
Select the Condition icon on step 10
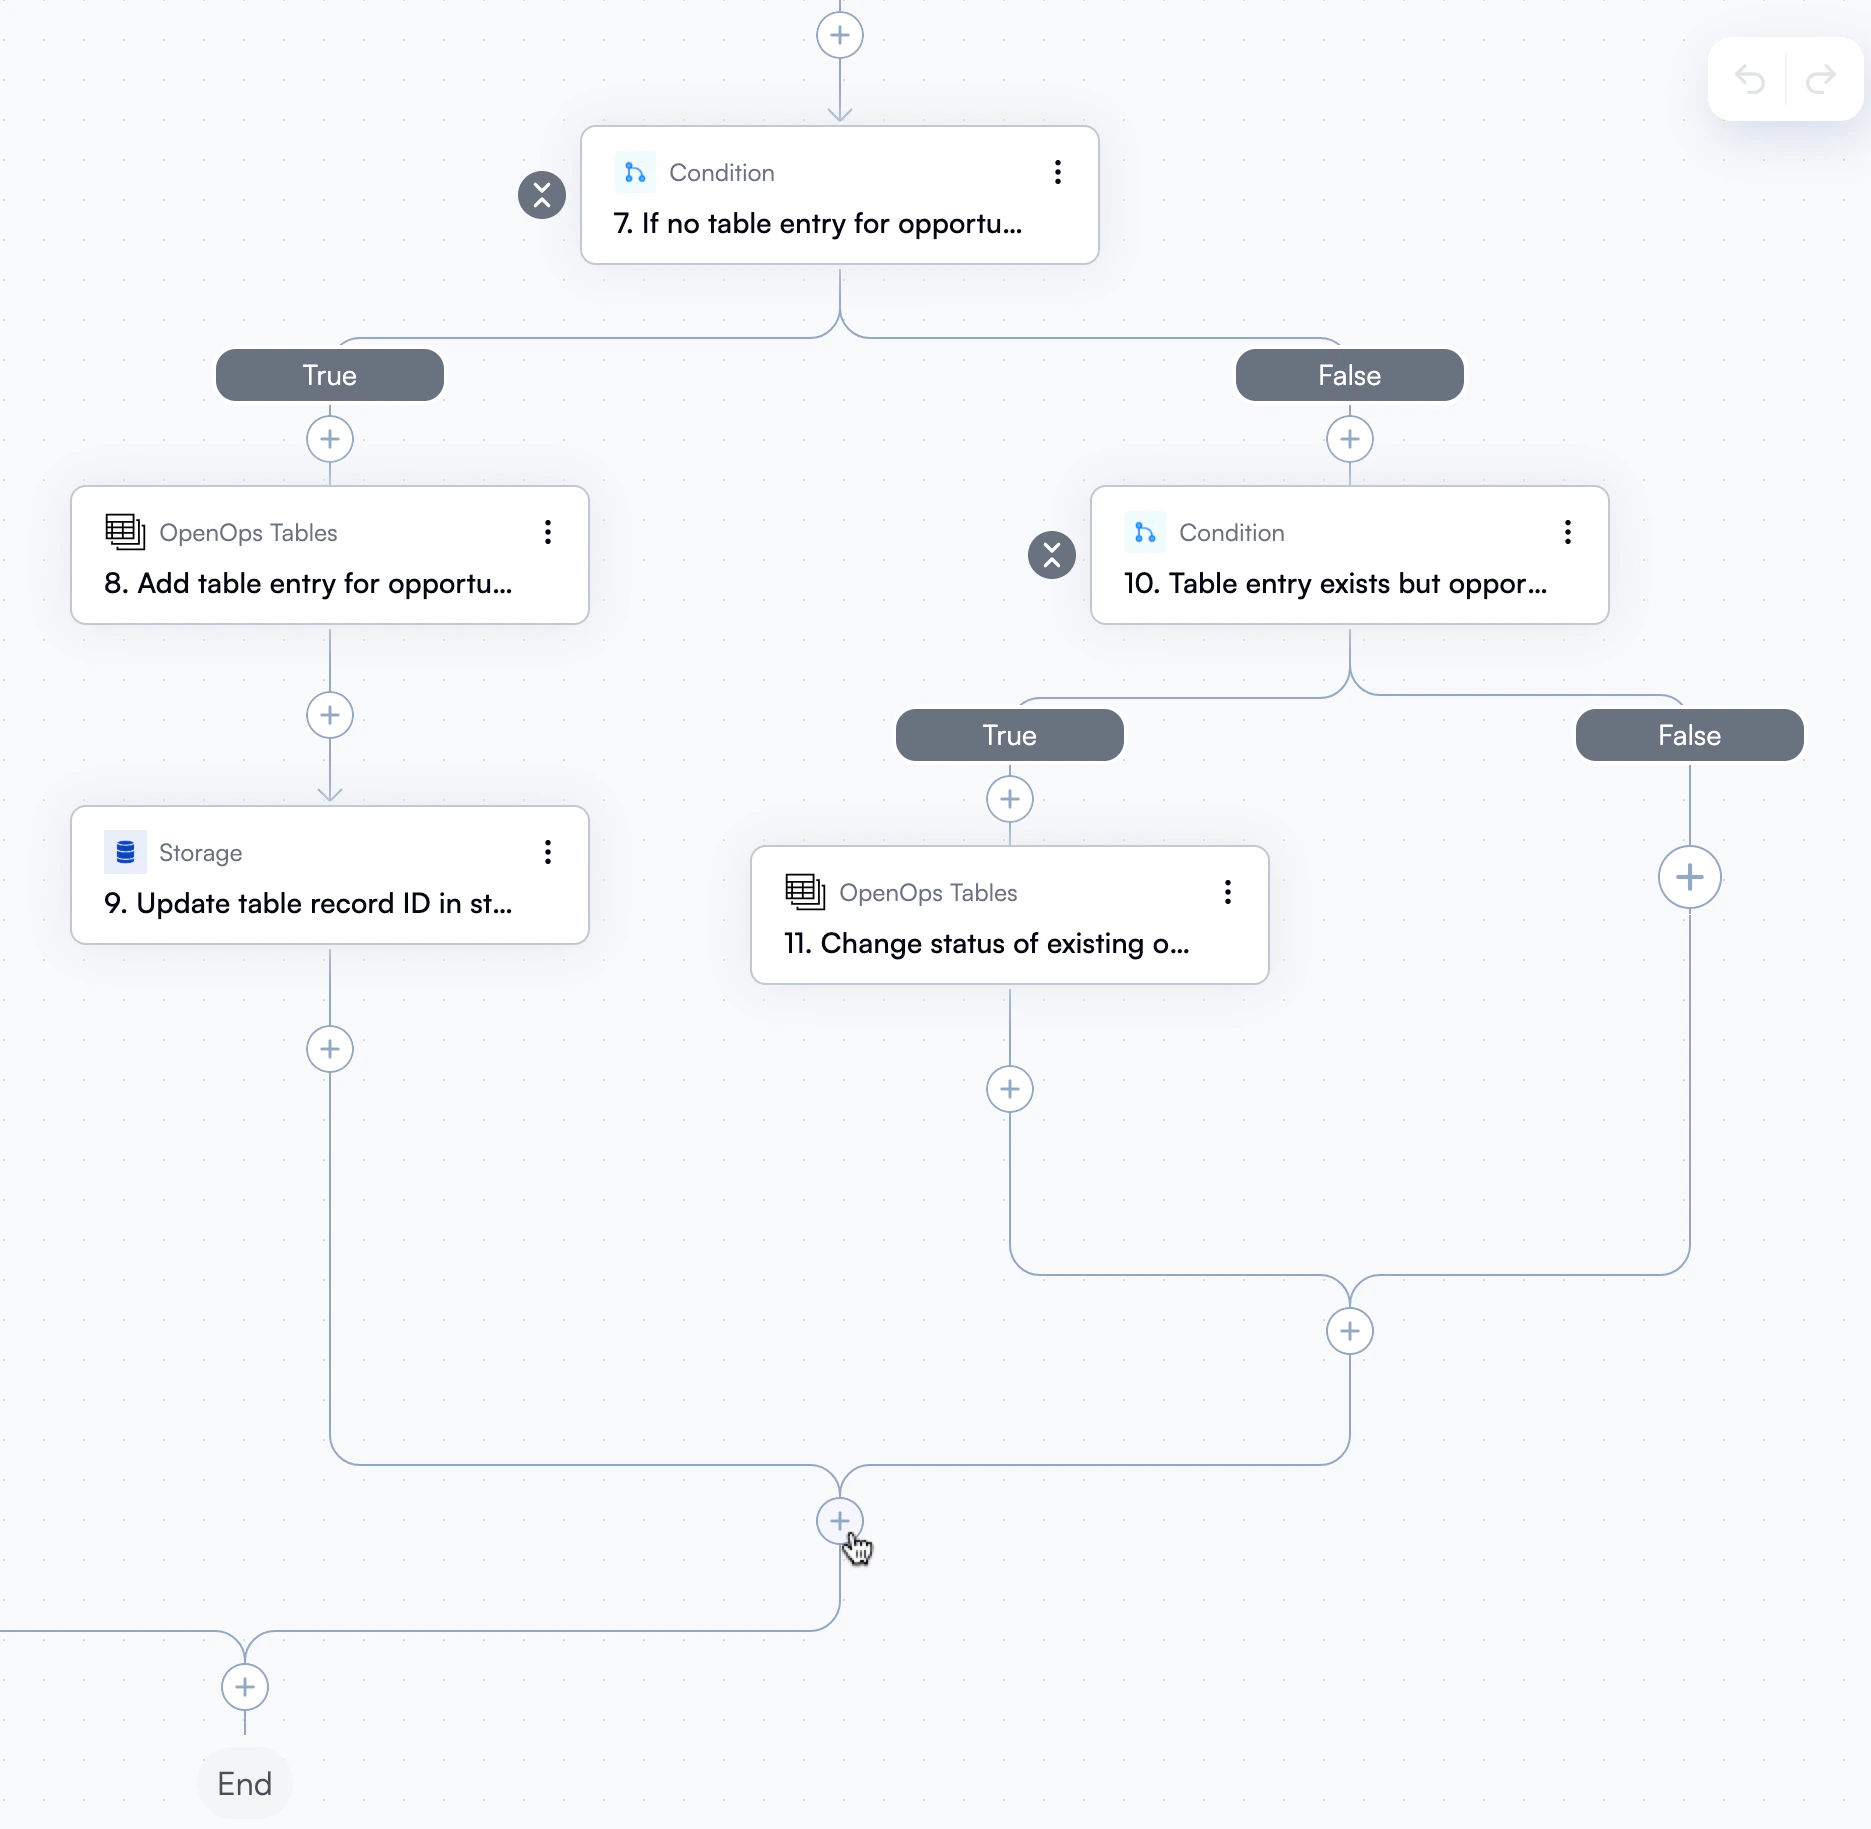1146,532
